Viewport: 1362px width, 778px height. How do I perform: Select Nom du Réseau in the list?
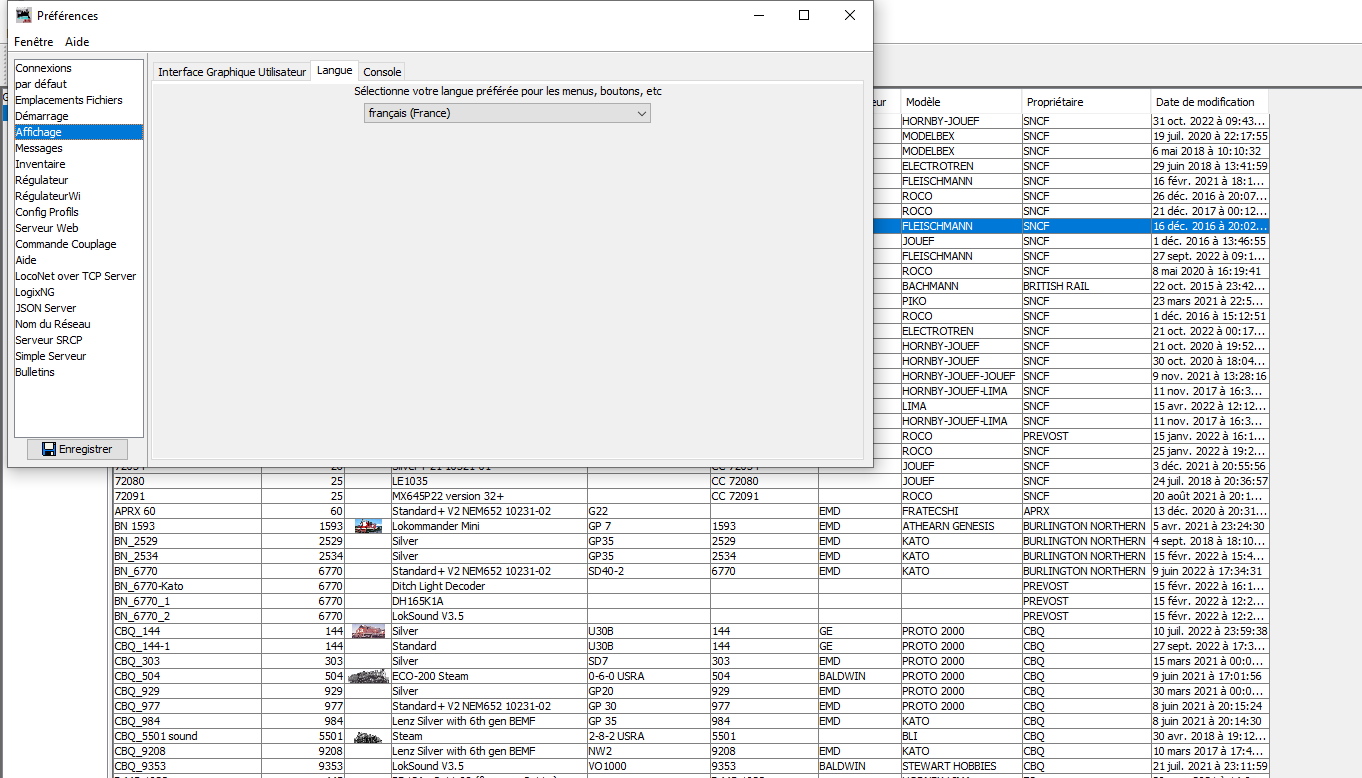click(78, 324)
